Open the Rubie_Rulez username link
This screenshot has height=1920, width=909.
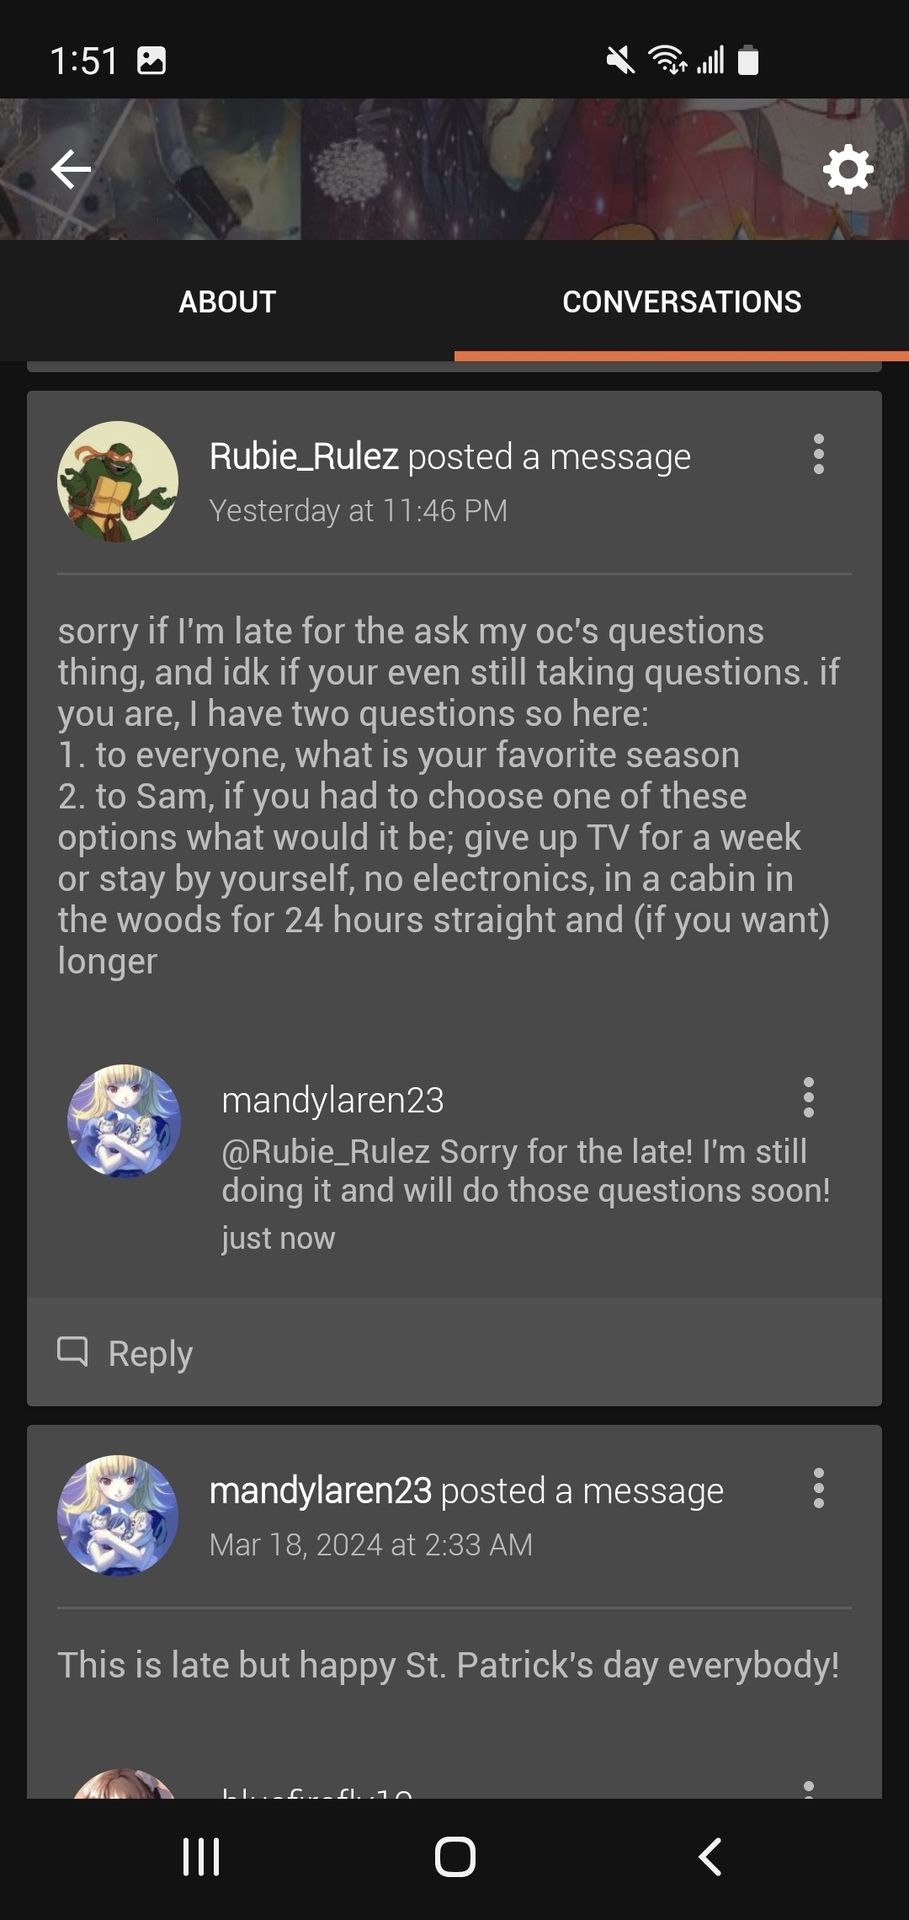(x=304, y=456)
